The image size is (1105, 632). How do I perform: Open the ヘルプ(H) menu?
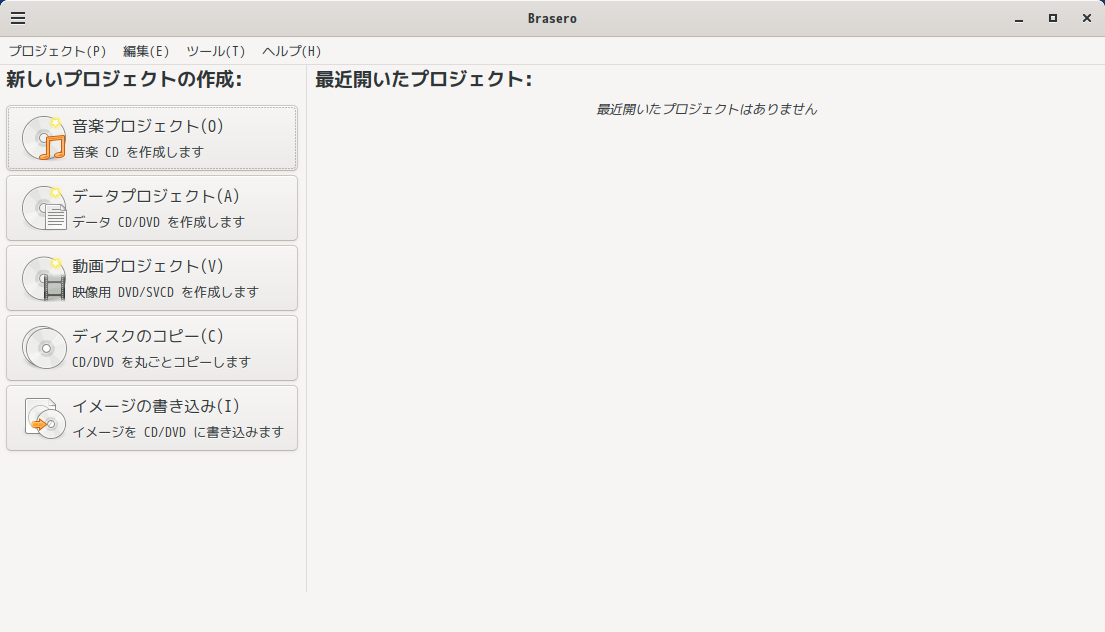[x=291, y=51]
